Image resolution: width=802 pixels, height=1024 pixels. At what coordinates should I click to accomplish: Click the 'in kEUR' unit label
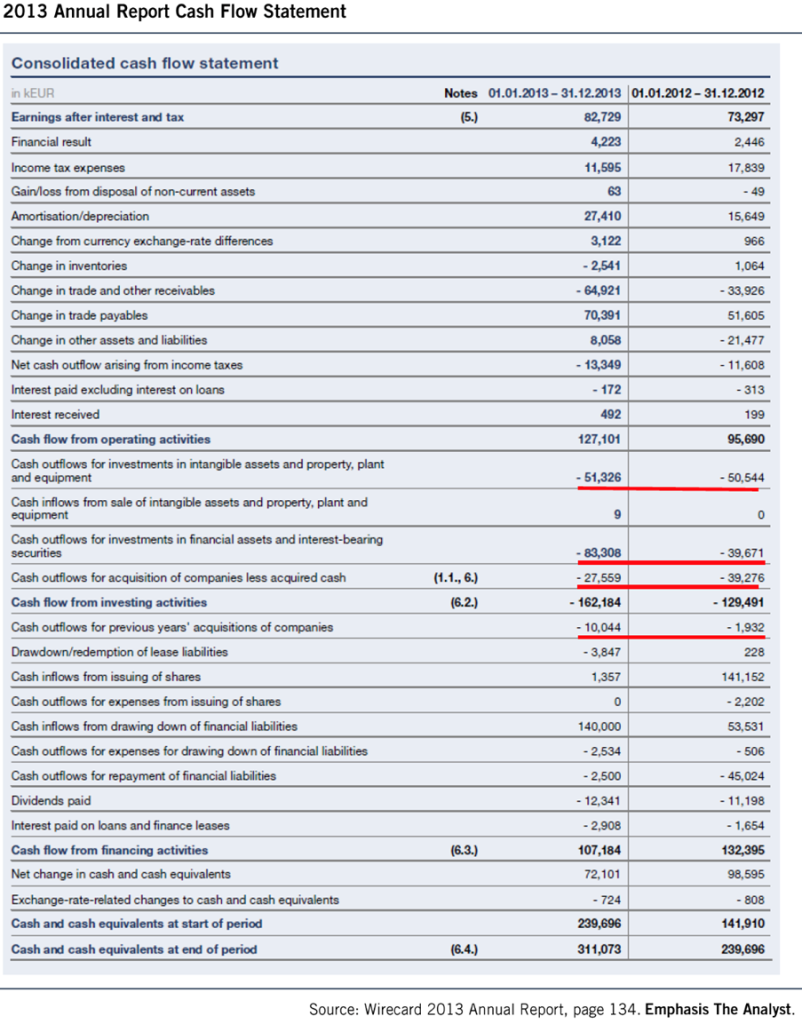33,93
